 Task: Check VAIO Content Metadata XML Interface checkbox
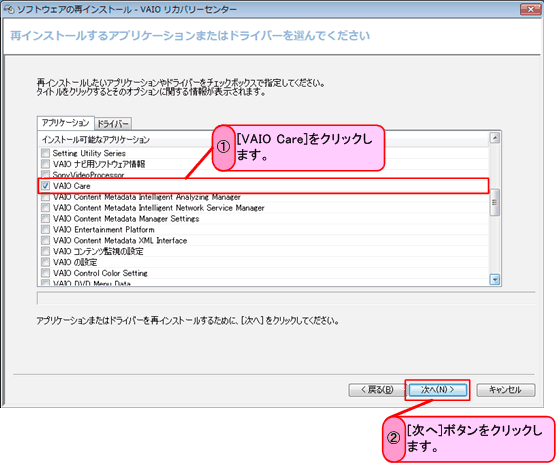click(x=45, y=240)
